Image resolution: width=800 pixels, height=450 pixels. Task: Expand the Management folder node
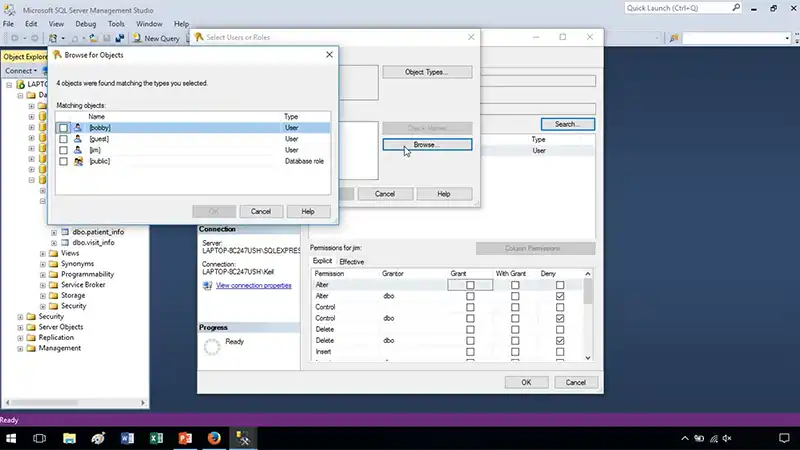tap(20, 348)
